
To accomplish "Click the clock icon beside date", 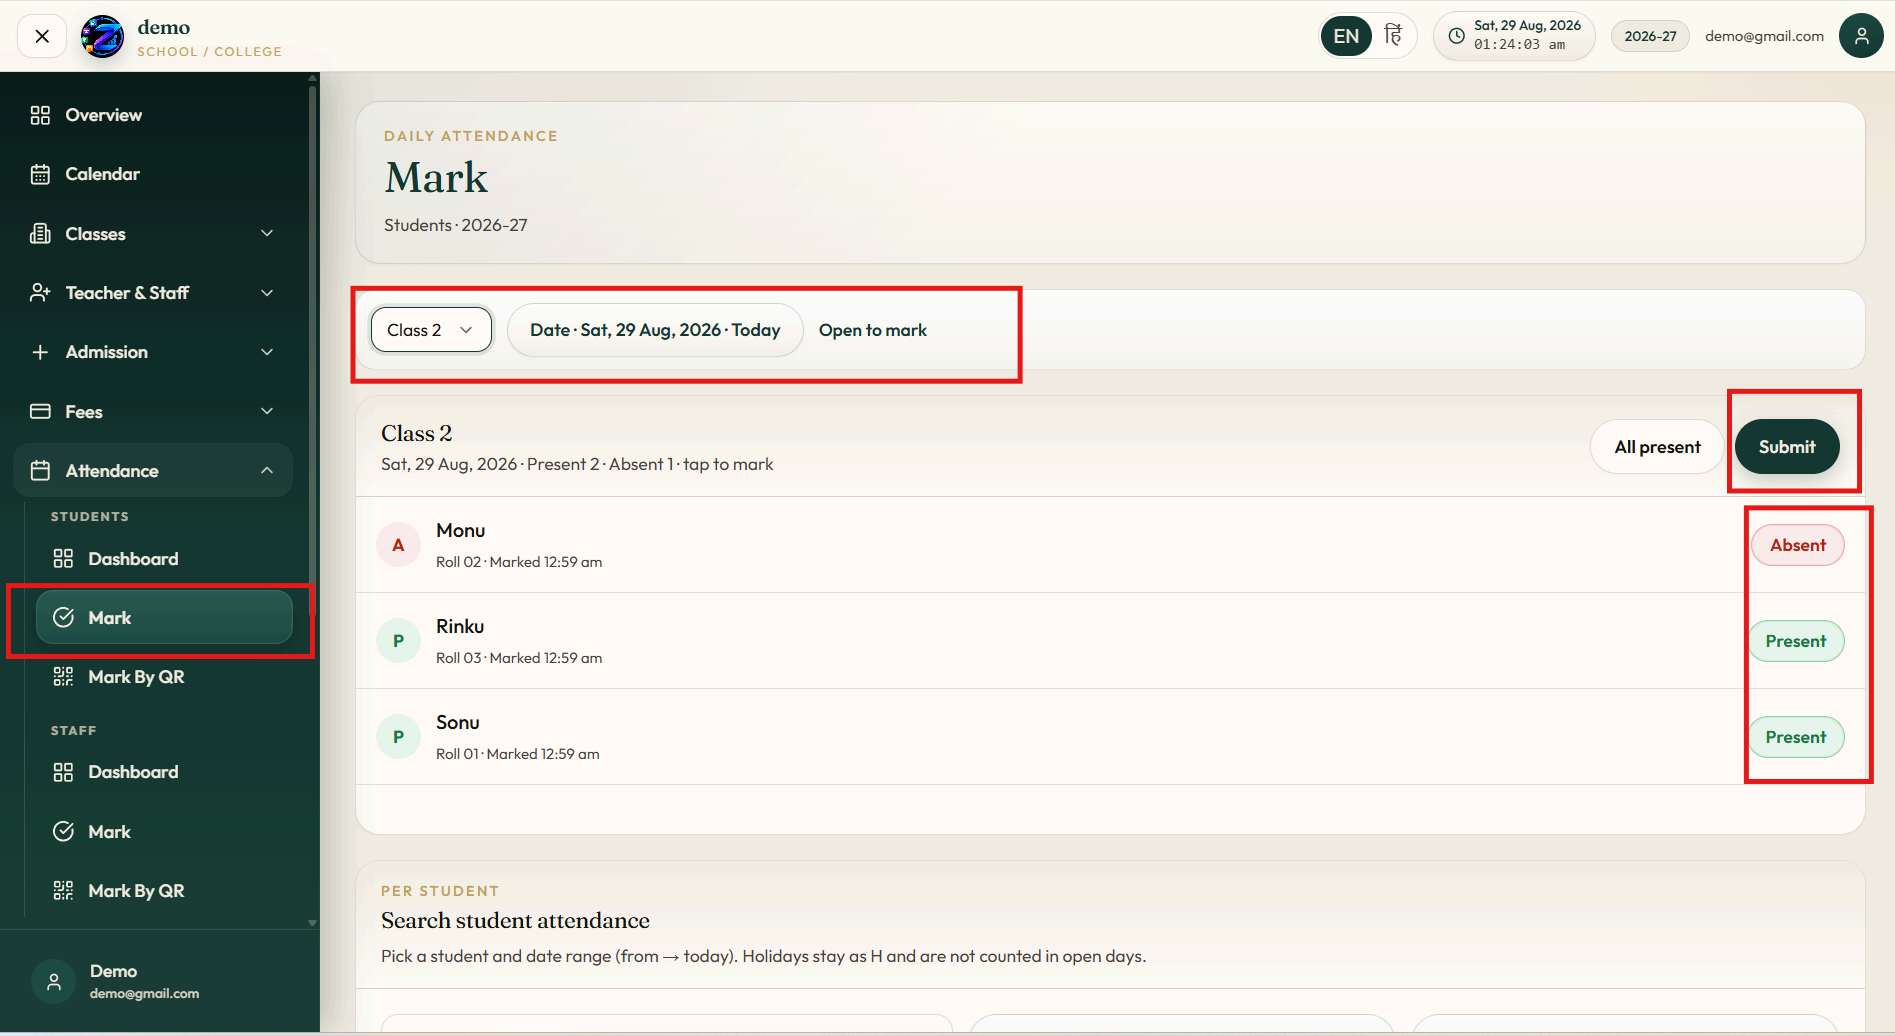I will (x=1457, y=36).
